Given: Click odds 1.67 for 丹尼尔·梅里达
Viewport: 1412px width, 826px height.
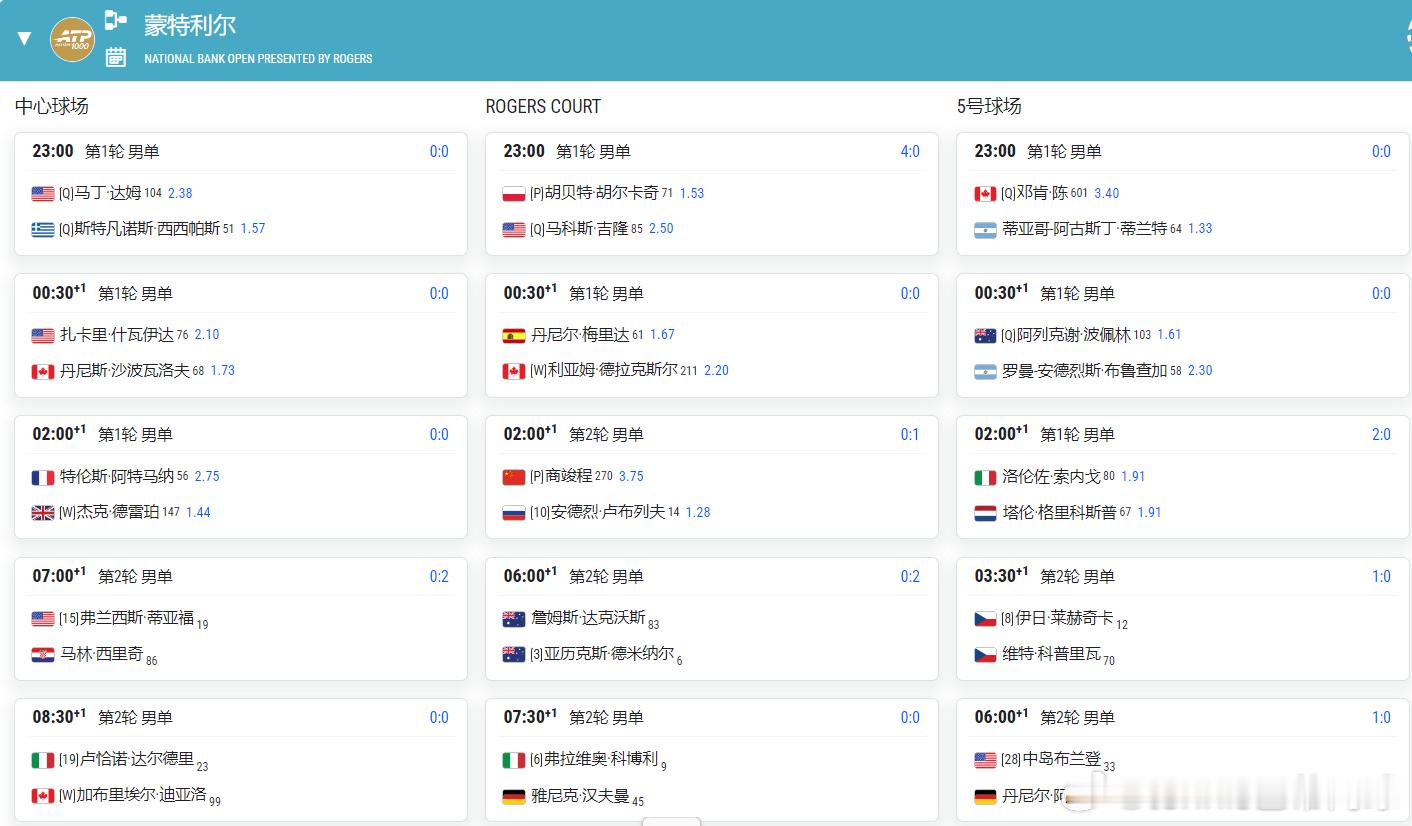Looking at the screenshot, I should point(663,335).
